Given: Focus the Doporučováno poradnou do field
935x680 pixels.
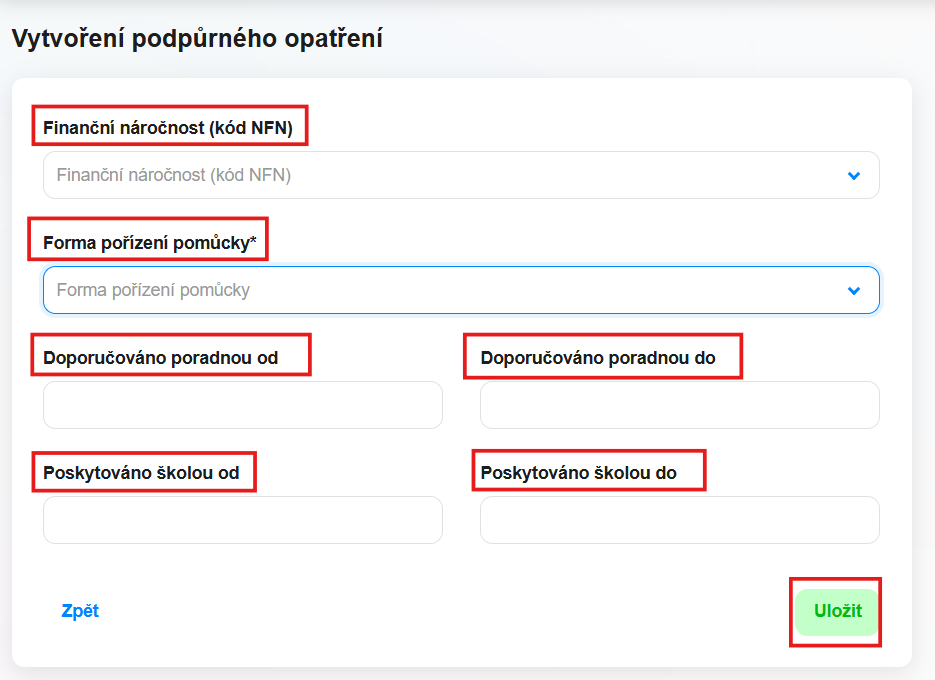Looking at the screenshot, I should [x=680, y=405].
